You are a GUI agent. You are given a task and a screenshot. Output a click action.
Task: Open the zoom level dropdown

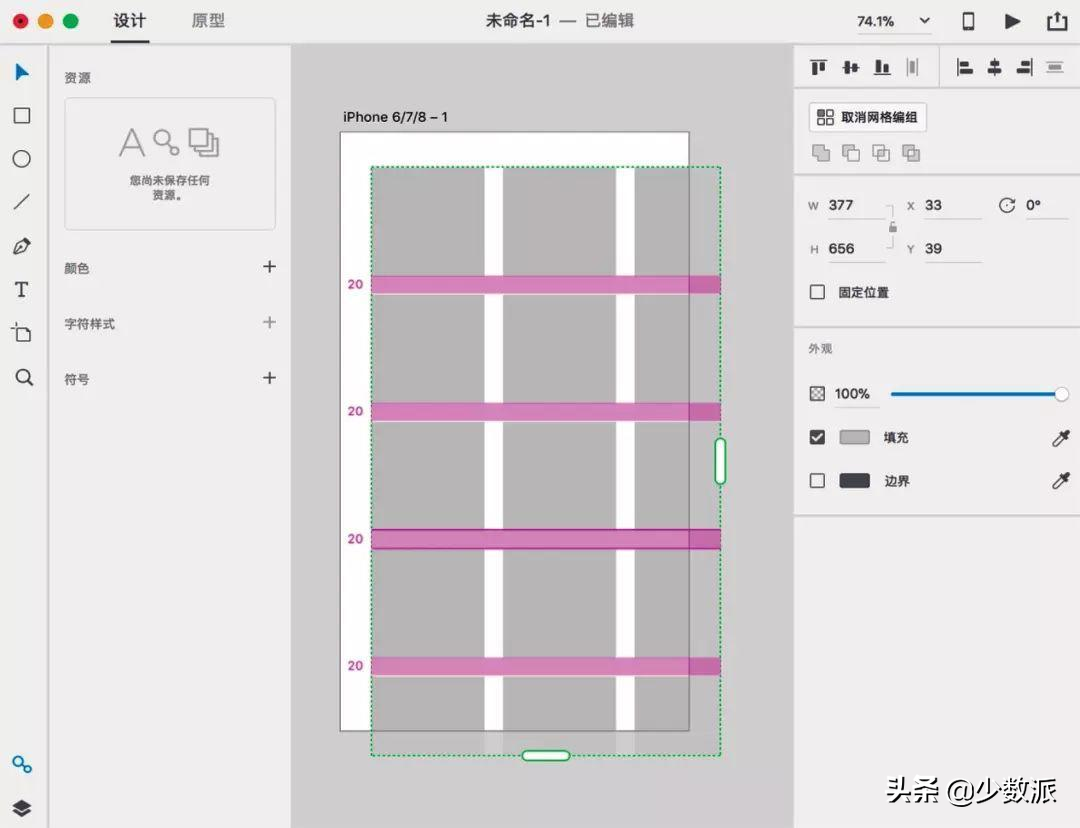[x=924, y=21]
